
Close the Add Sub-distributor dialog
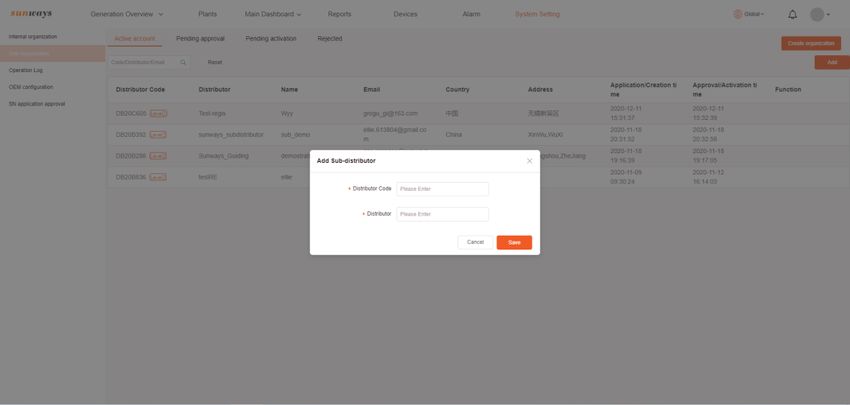click(530, 161)
